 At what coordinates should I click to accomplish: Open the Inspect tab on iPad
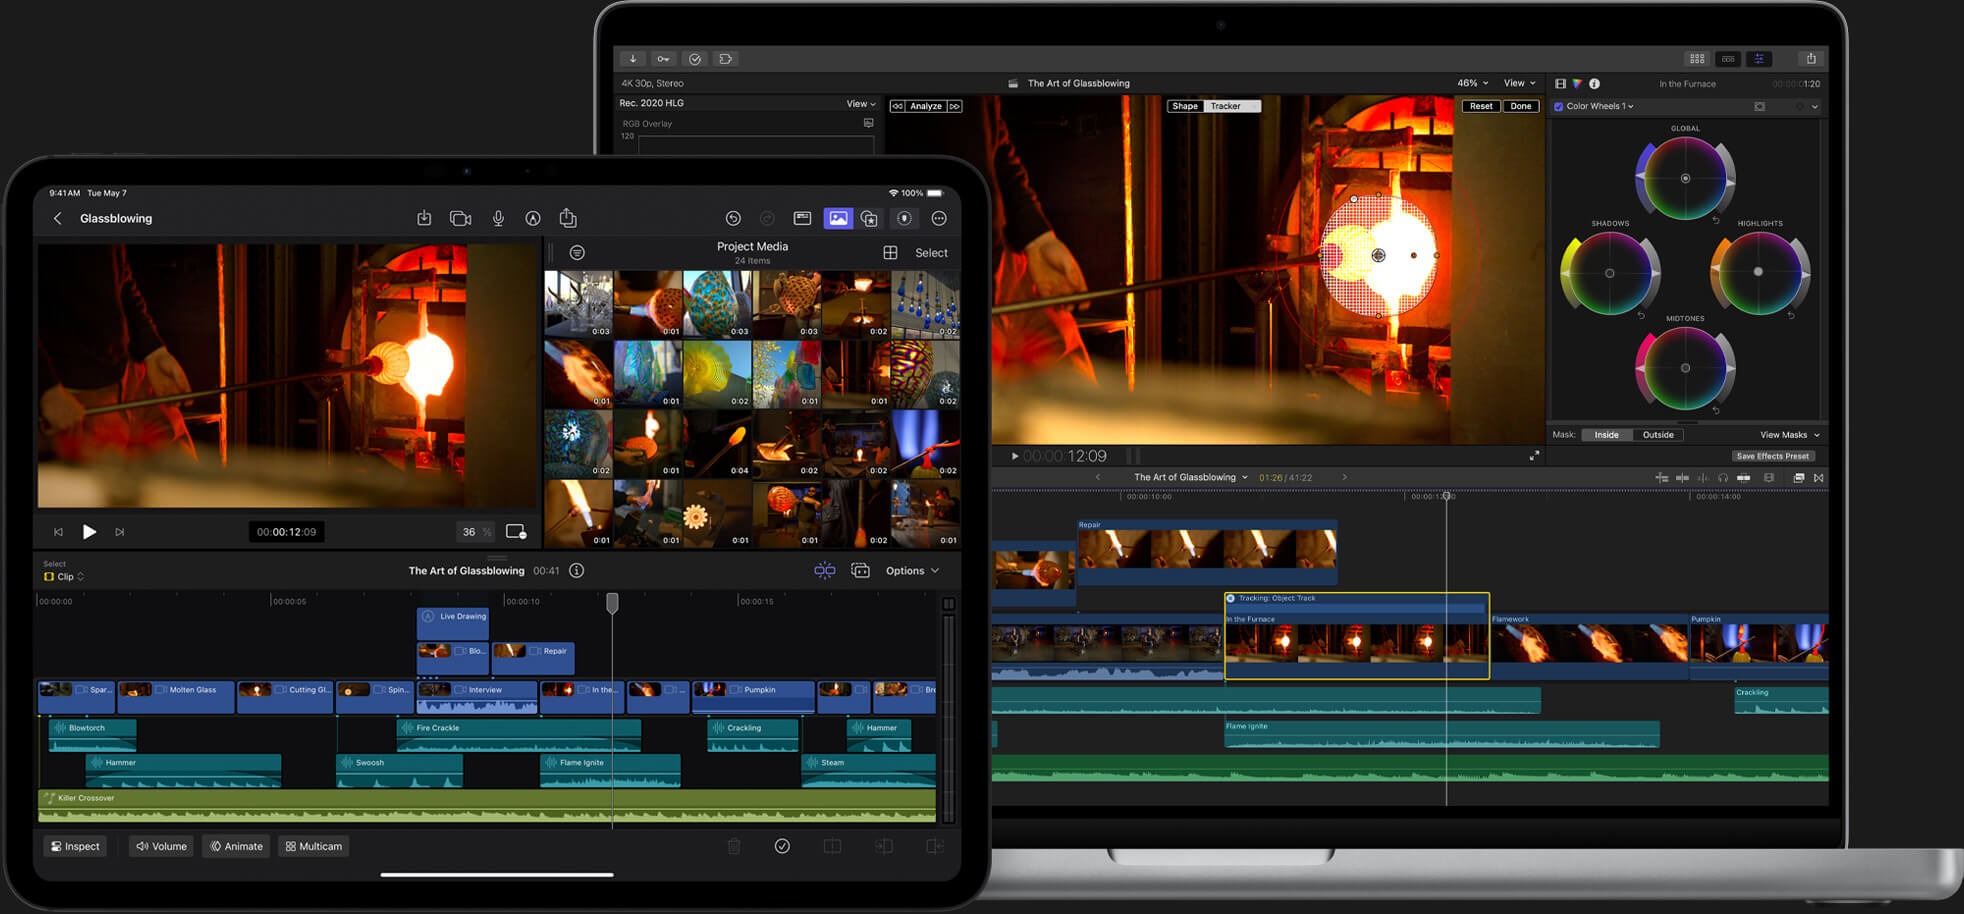coord(75,846)
